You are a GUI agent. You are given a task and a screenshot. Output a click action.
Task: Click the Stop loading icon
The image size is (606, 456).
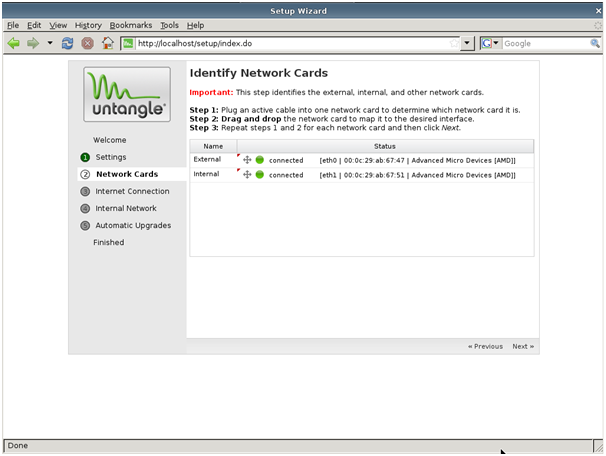point(87,43)
